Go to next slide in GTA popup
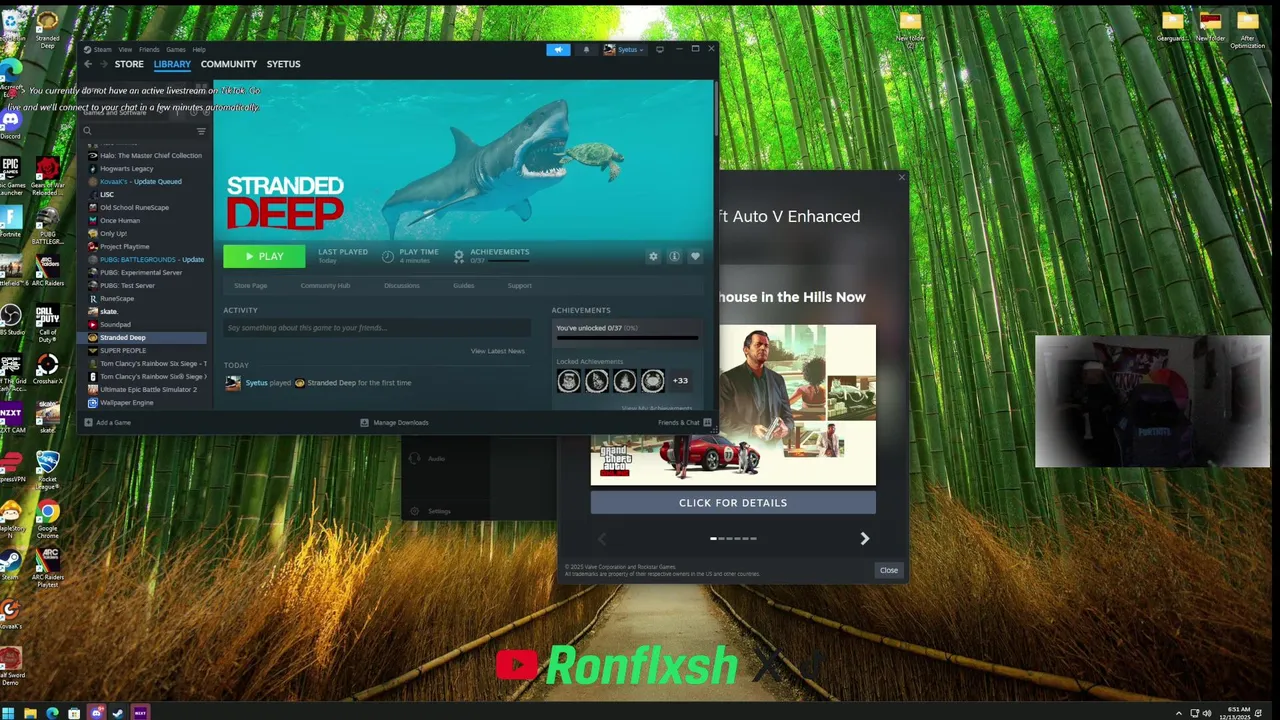 point(865,539)
